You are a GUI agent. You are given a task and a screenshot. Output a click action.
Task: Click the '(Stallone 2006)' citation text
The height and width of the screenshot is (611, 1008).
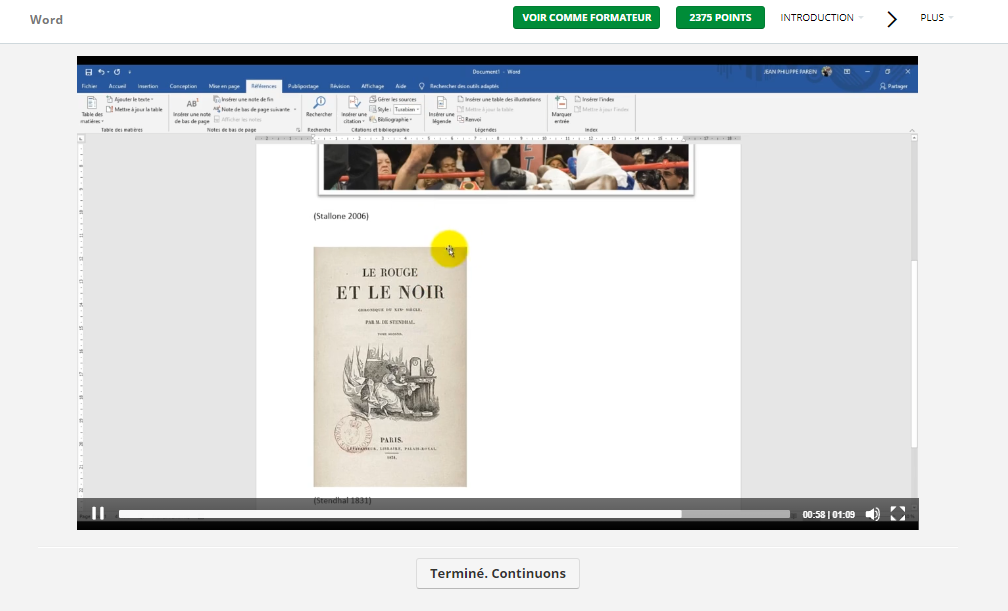click(341, 216)
